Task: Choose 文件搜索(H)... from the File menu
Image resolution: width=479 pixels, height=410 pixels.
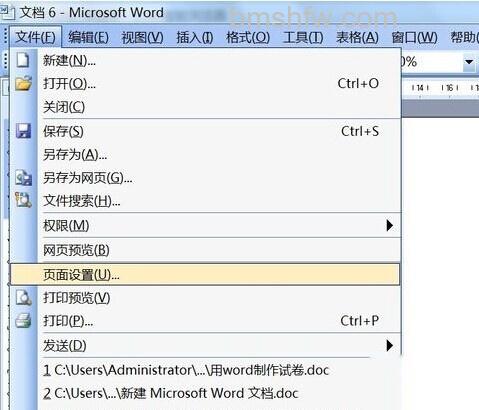Action: pyautogui.click(x=205, y=201)
